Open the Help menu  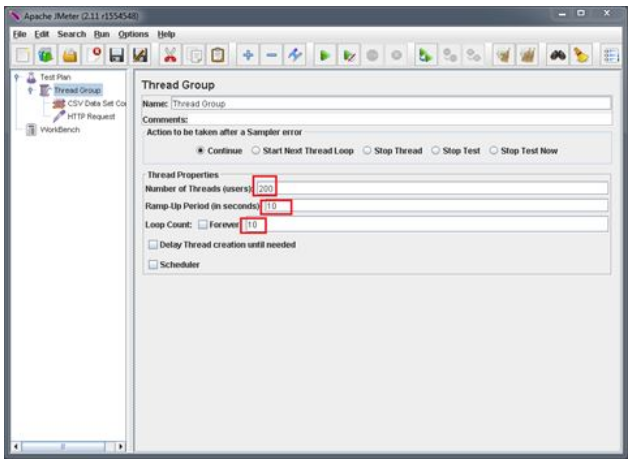[x=166, y=34]
